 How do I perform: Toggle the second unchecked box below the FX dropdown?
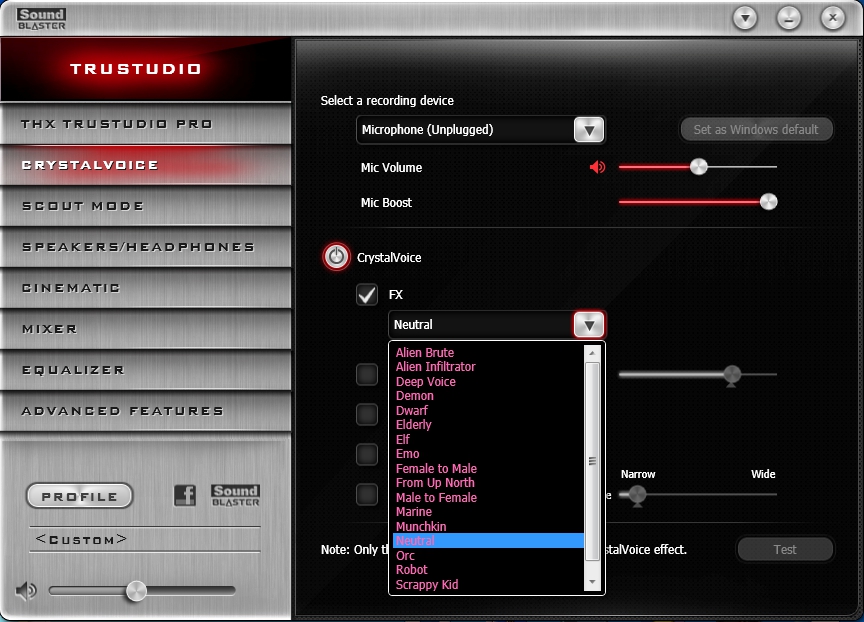[367, 414]
